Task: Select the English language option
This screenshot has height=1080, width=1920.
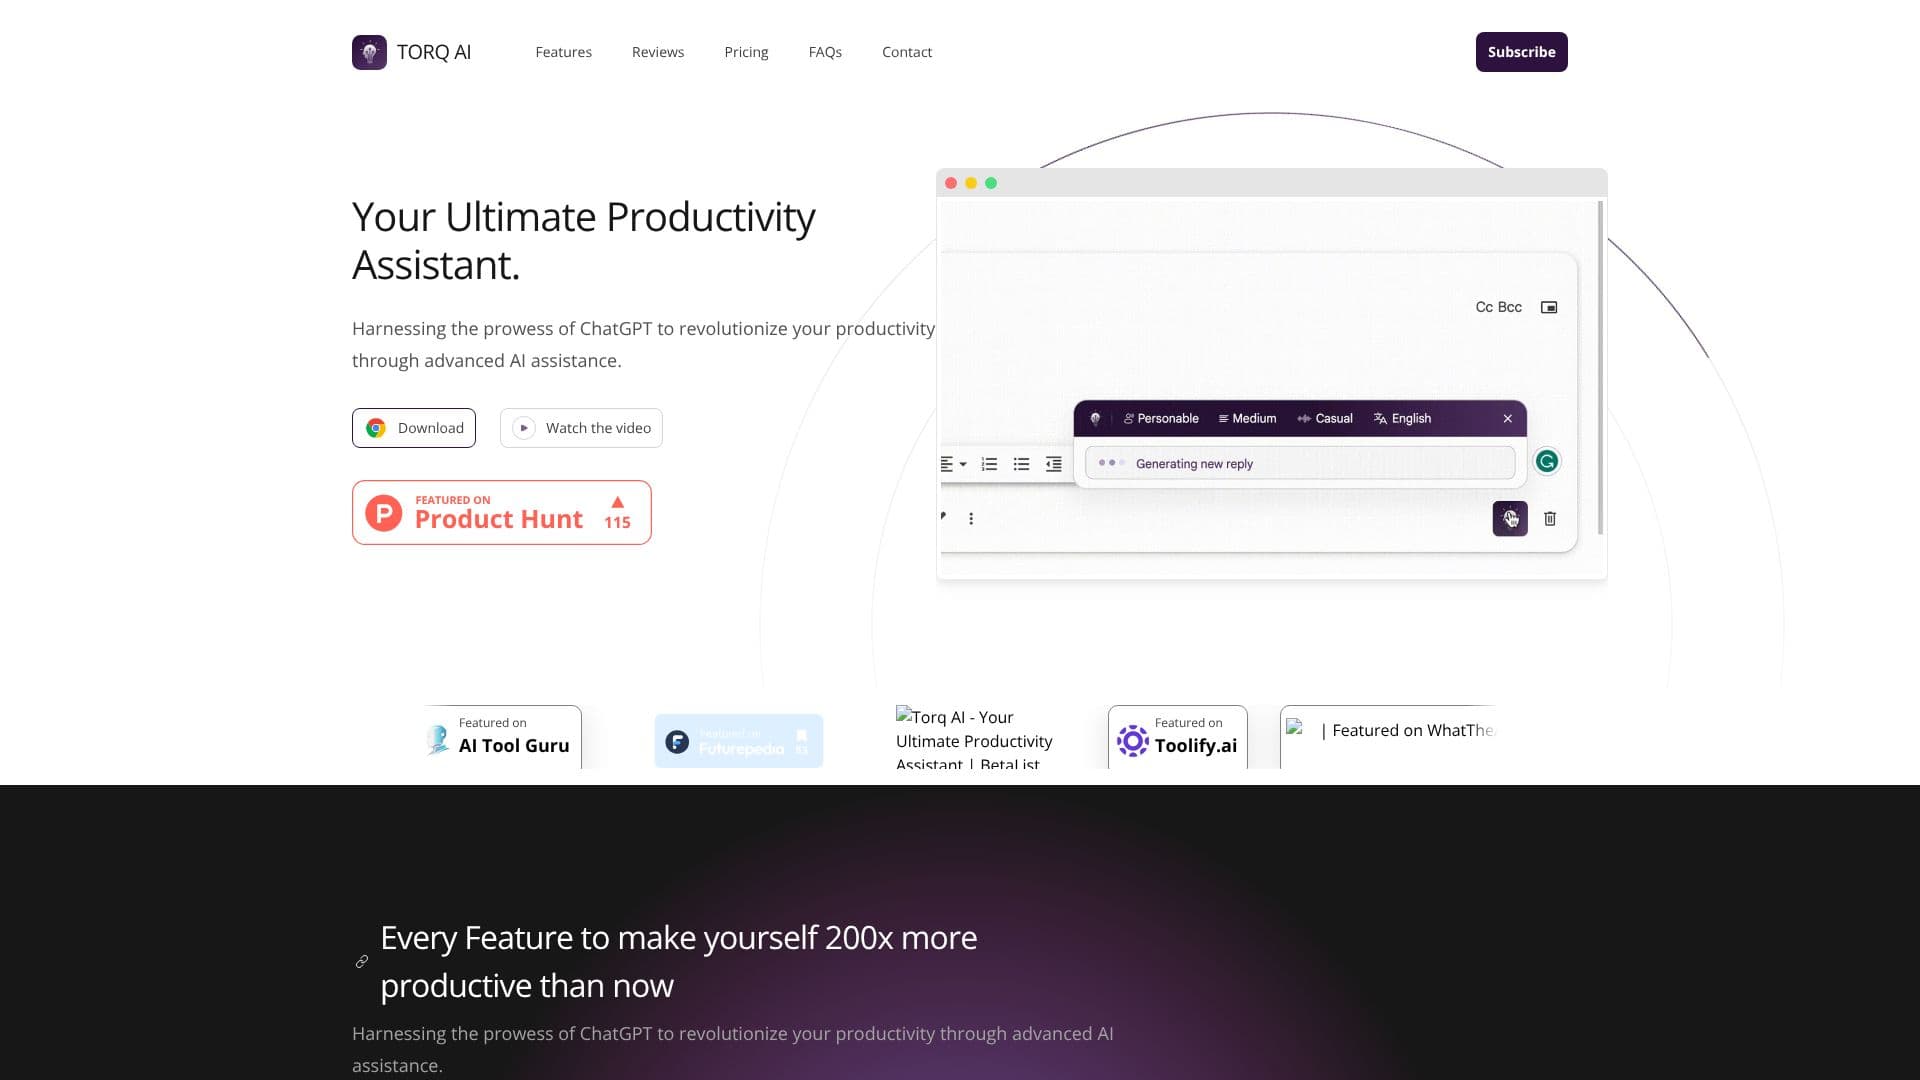Action: [1402, 419]
